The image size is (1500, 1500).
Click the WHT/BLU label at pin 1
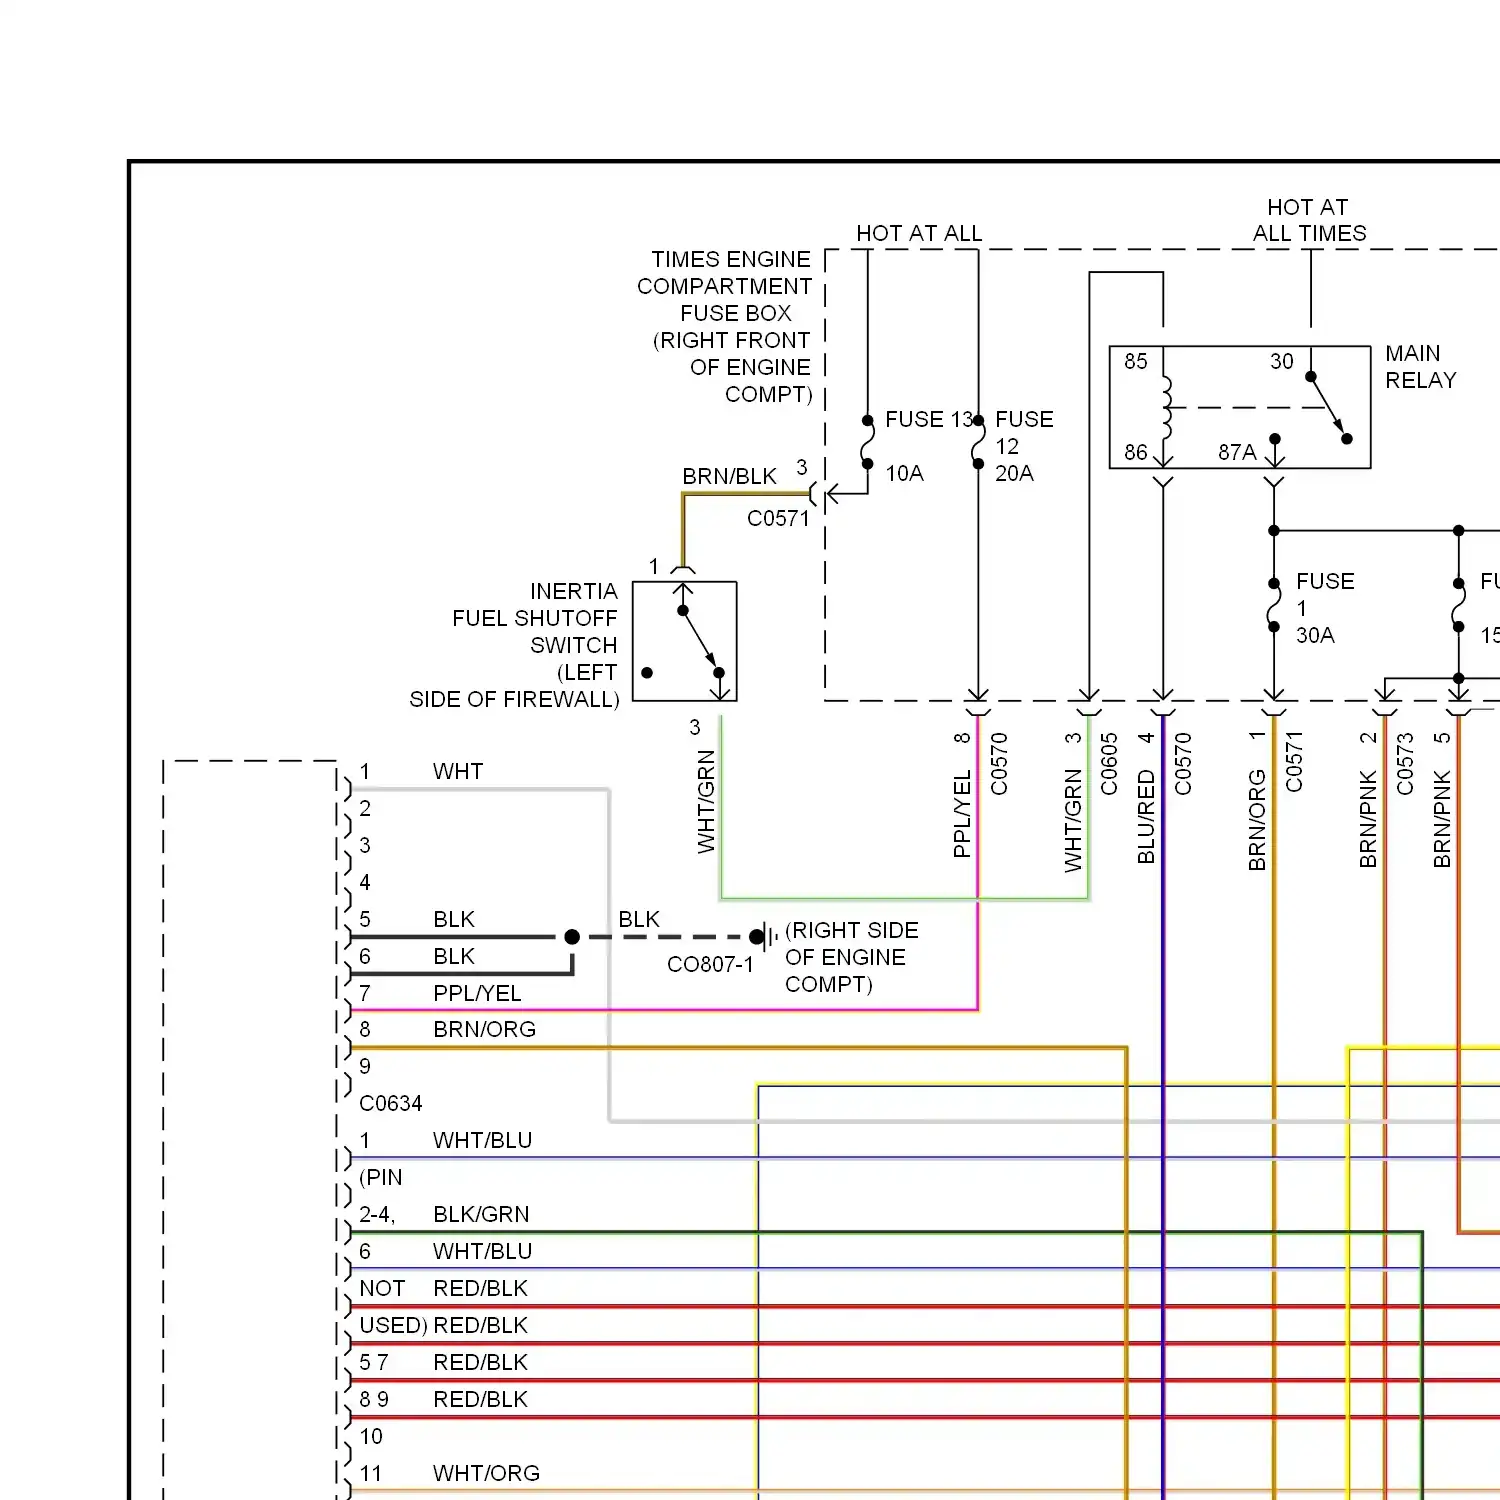(482, 1140)
